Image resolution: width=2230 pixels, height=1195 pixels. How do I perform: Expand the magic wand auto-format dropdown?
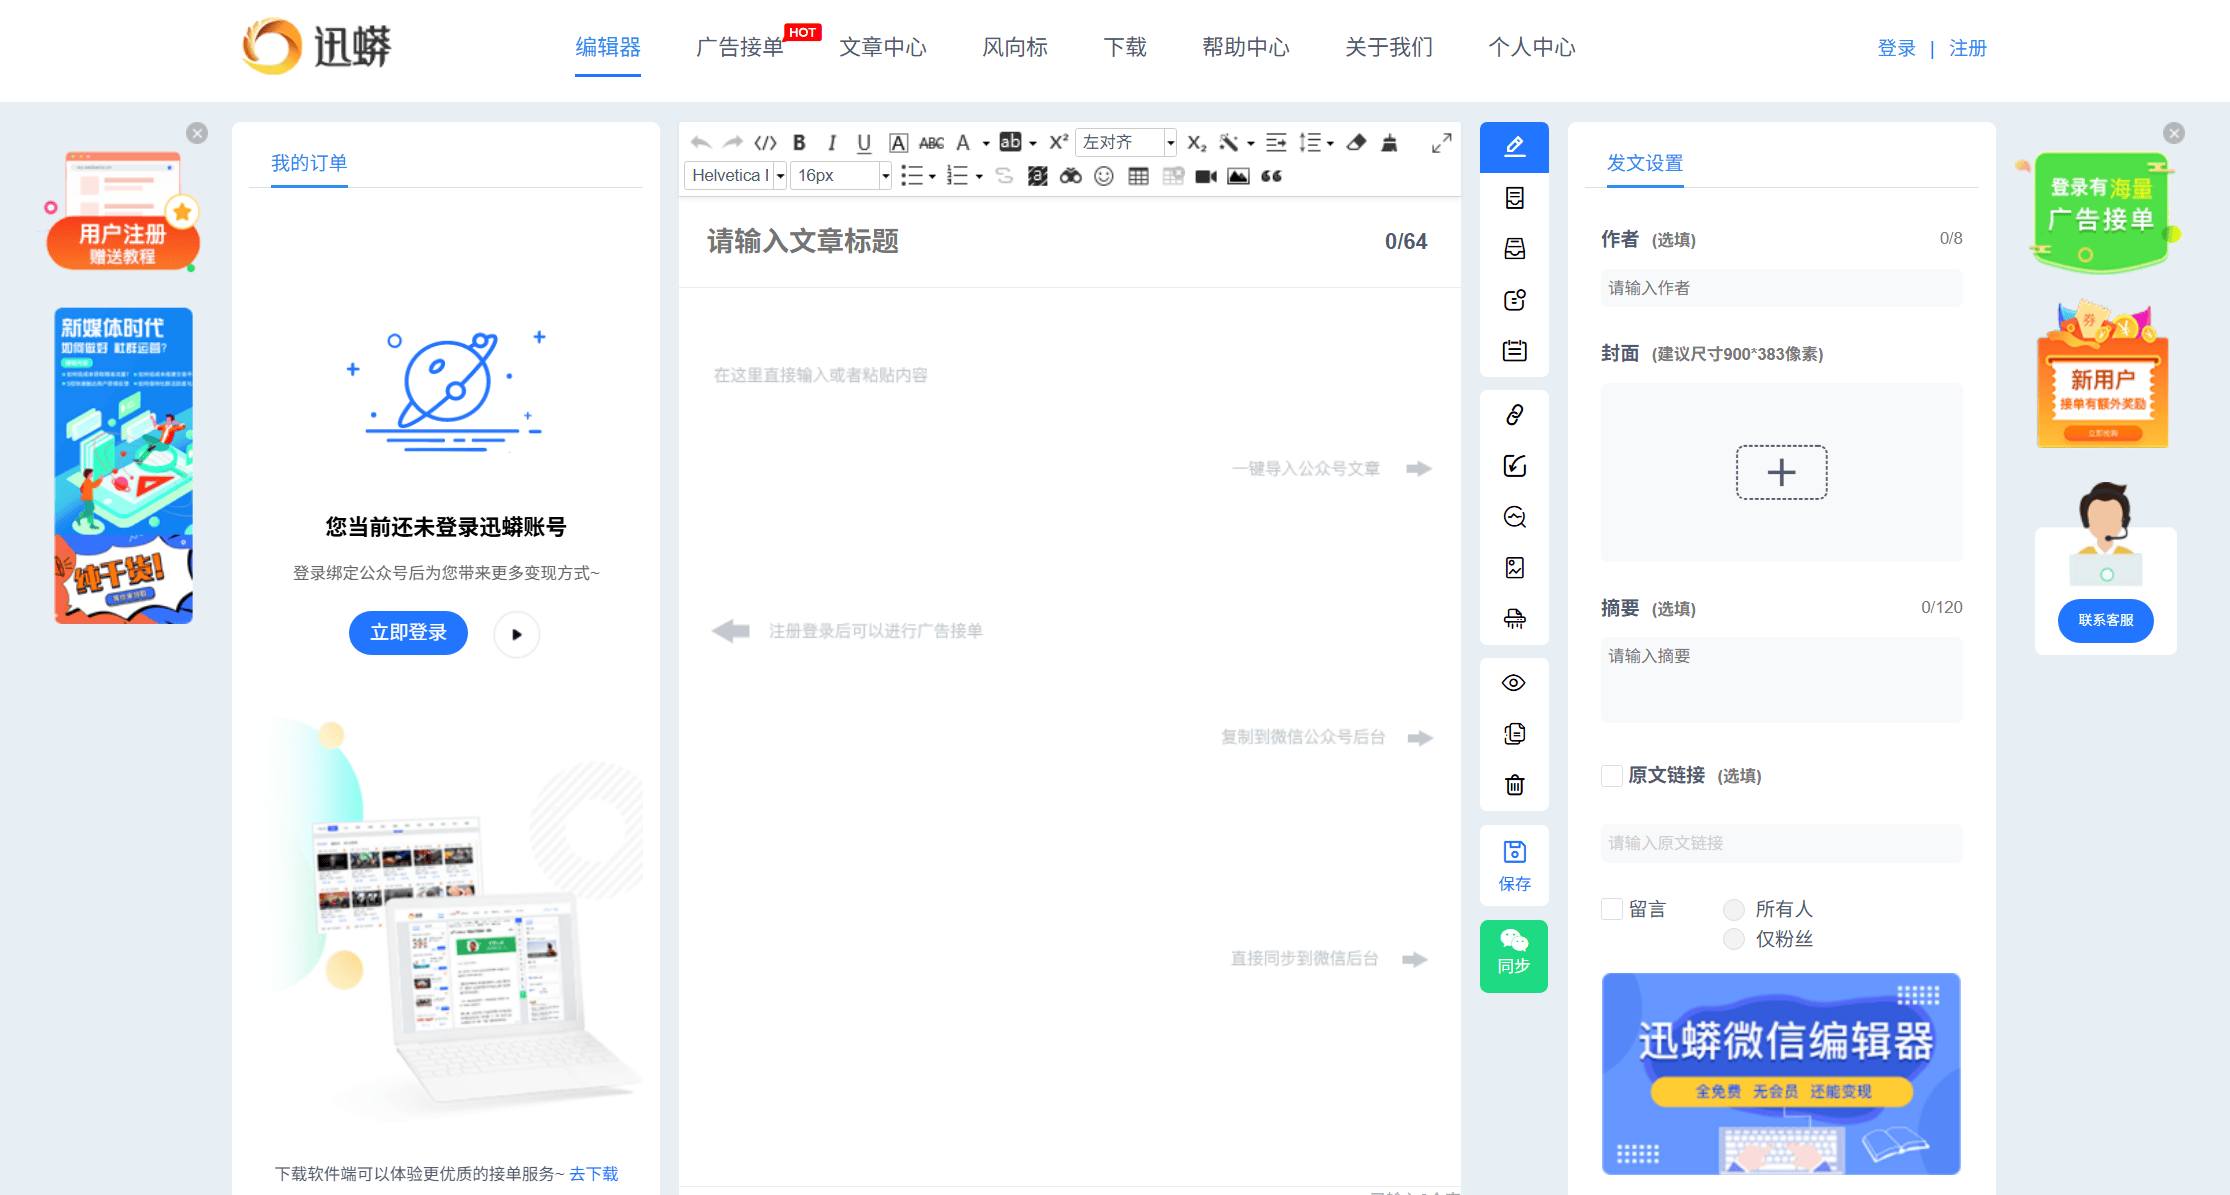click(x=1250, y=144)
